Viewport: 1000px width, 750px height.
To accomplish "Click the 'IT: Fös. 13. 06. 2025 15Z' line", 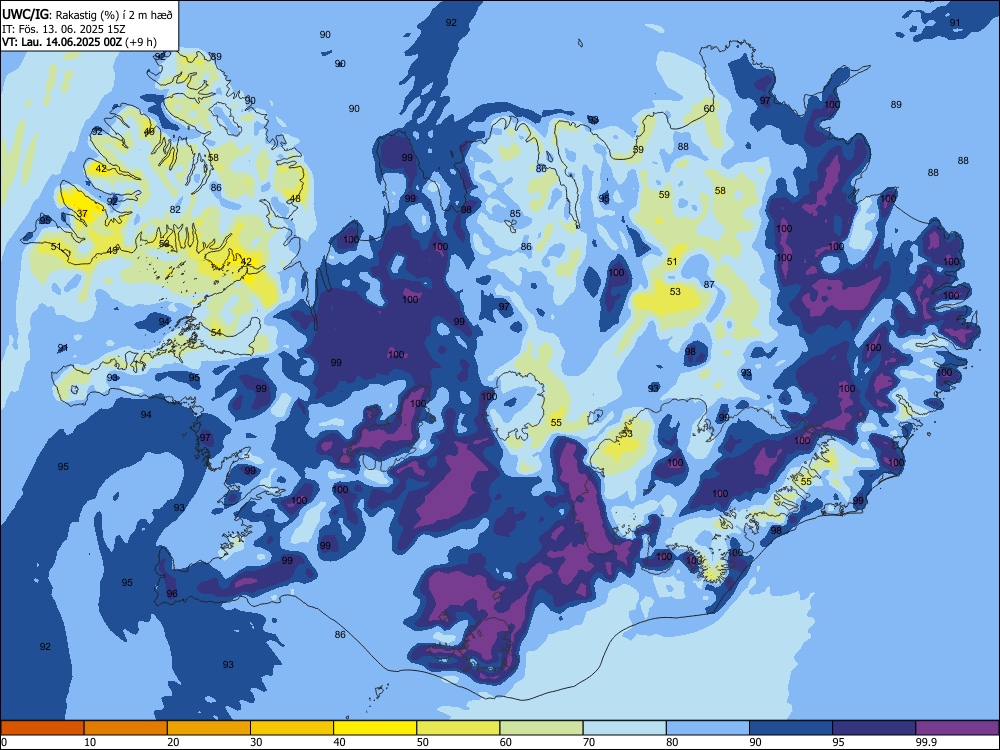I will (x=64, y=29).
